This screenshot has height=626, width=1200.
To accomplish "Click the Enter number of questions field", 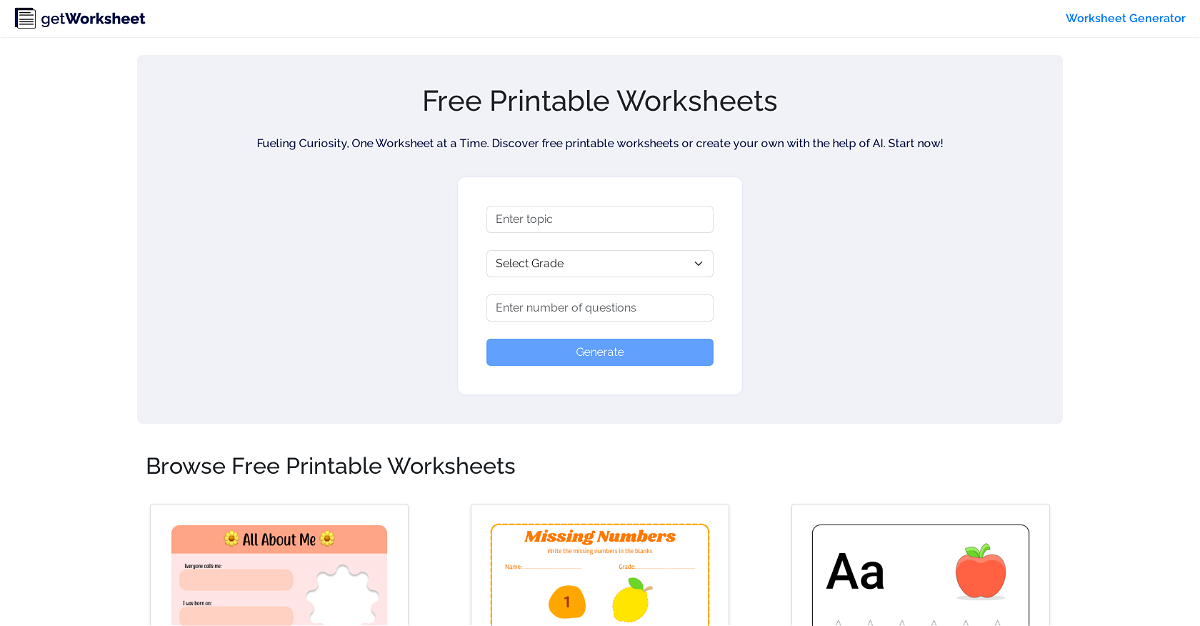I will coord(600,308).
